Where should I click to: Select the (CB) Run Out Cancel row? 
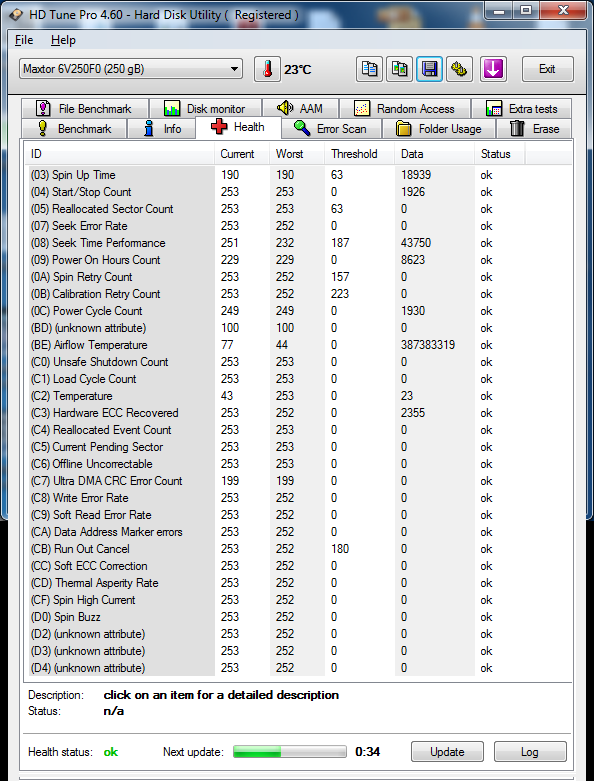click(x=298, y=548)
